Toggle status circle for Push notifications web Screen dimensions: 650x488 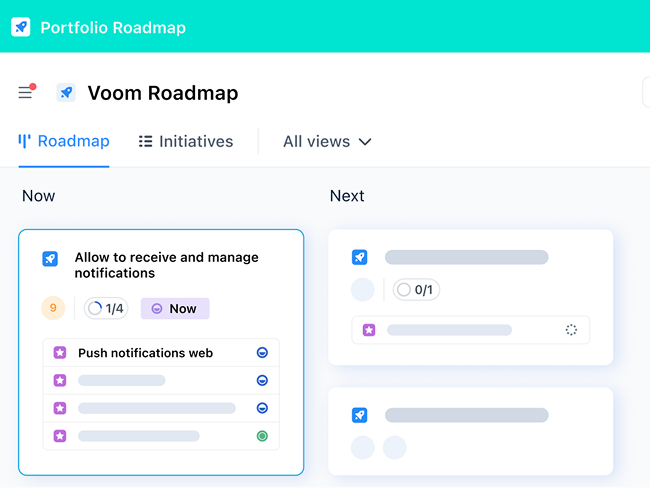(x=262, y=353)
